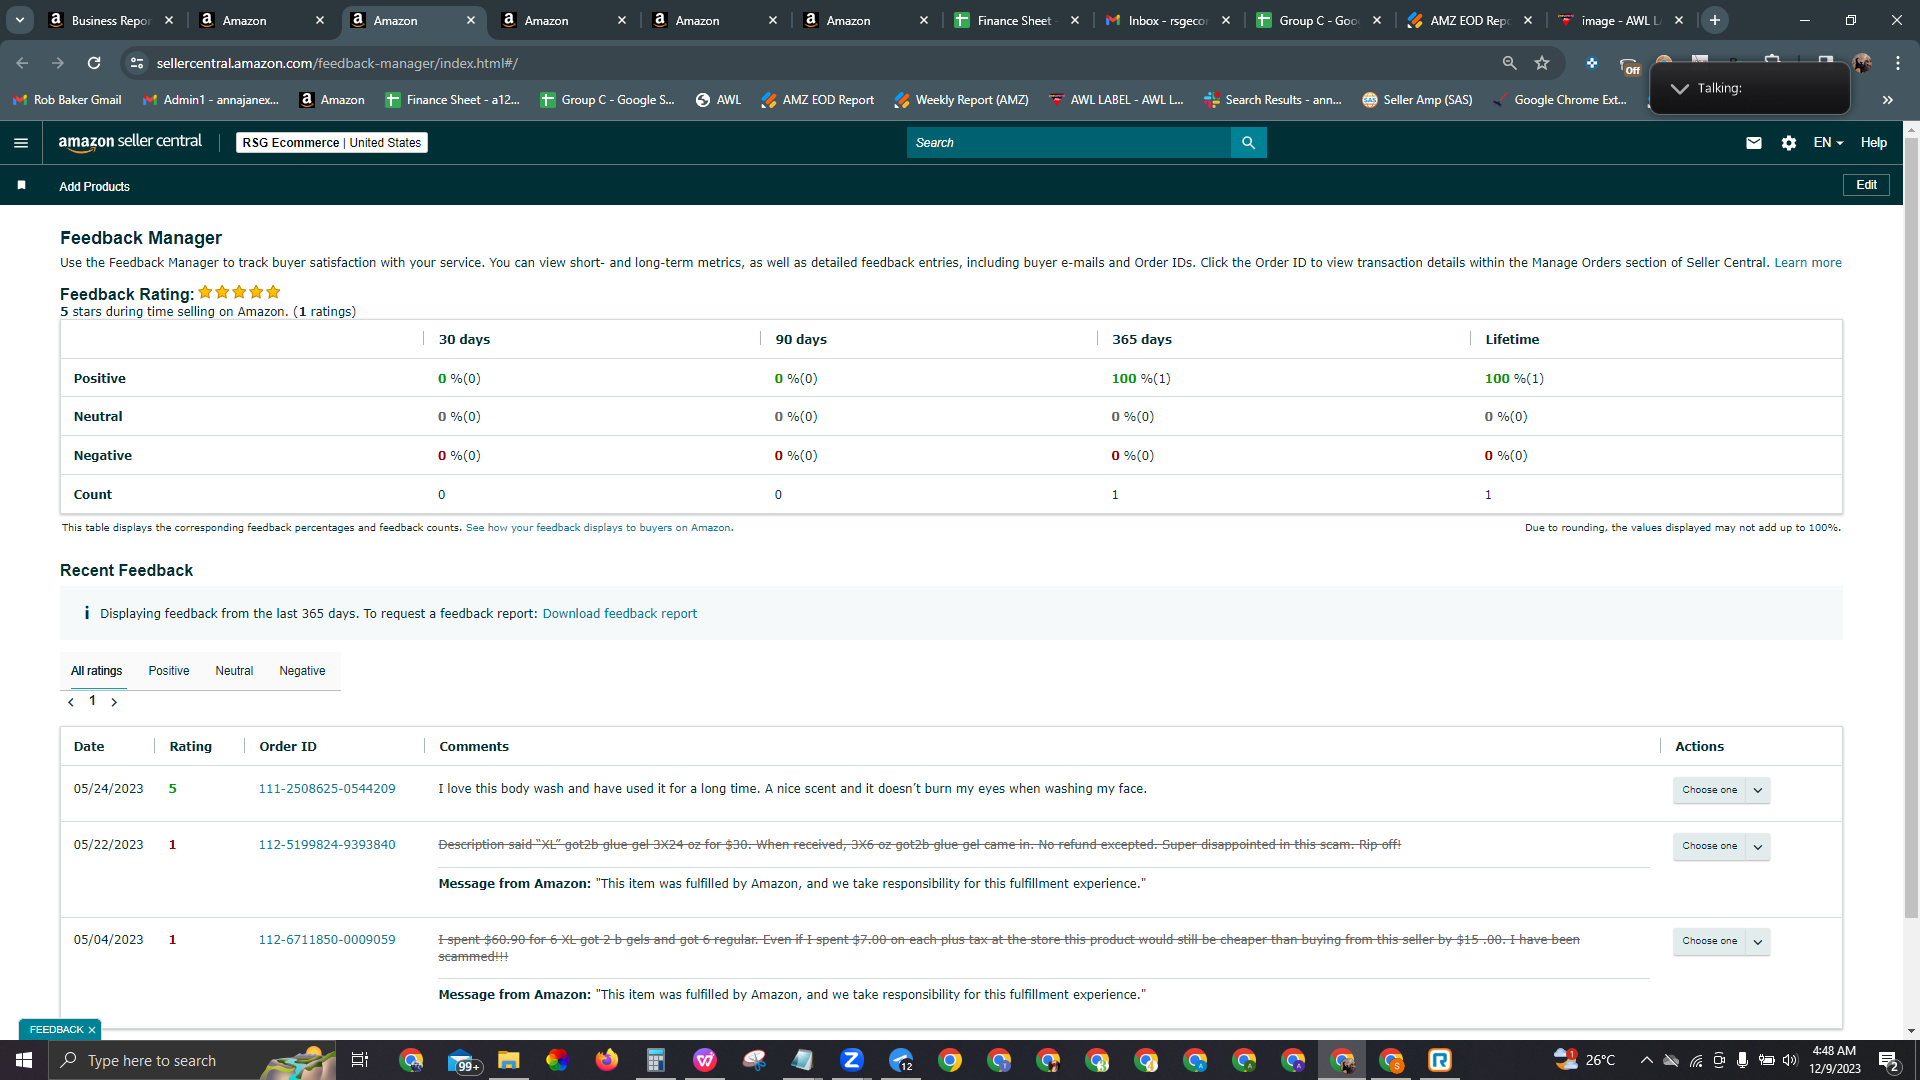The height and width of the screenshot is (1080, 1920).
Task: Open order 112-6711850-0009059 link
Action: tap(327, 940)
